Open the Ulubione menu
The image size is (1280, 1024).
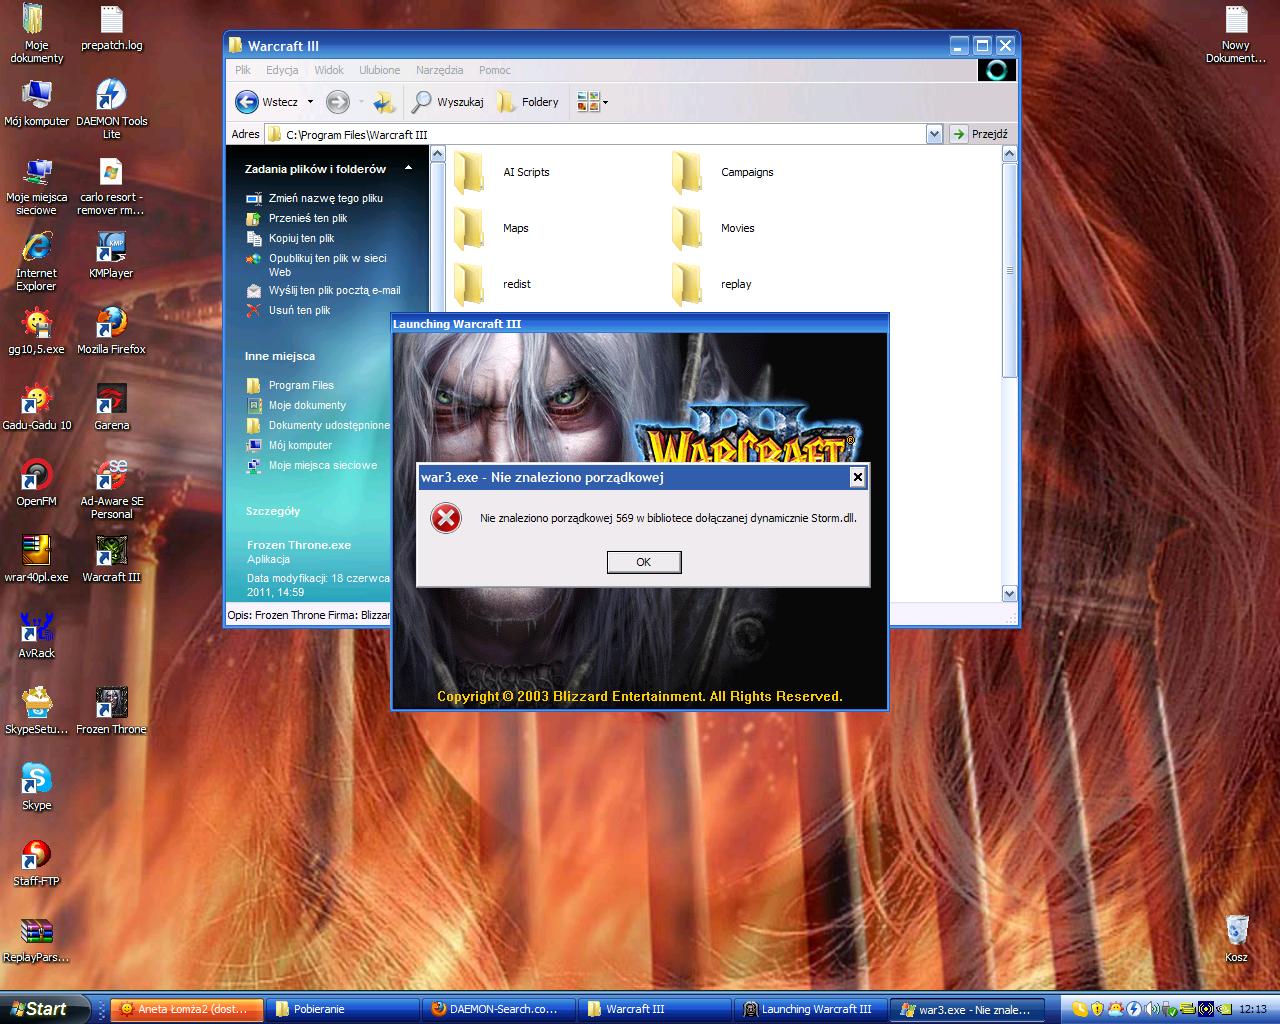pos(379,70)
